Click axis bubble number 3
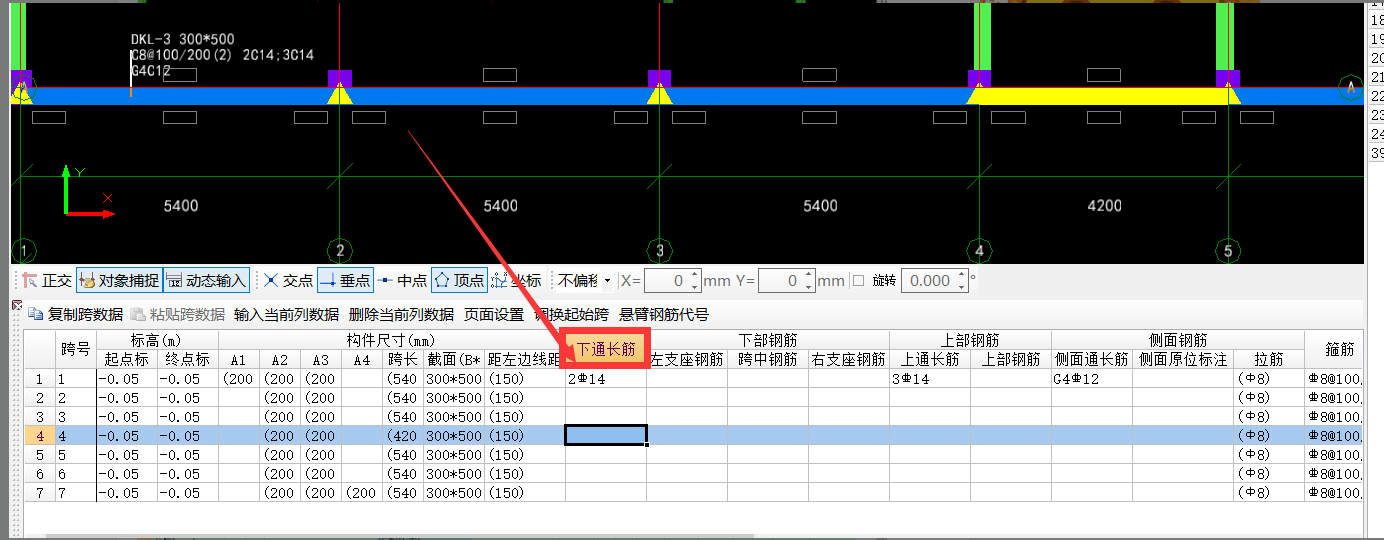 [659, 250]
